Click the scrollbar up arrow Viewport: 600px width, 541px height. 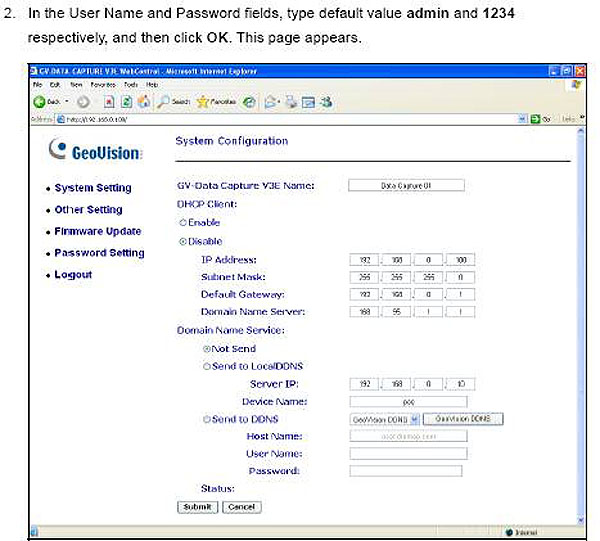pos(580,131)
